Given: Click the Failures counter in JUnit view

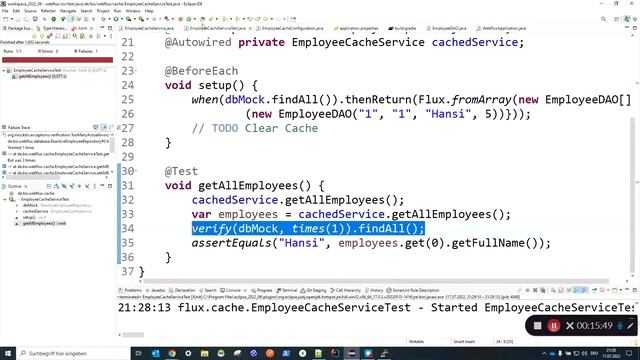Looking at the screenshot, I should (x=86, y=51).
